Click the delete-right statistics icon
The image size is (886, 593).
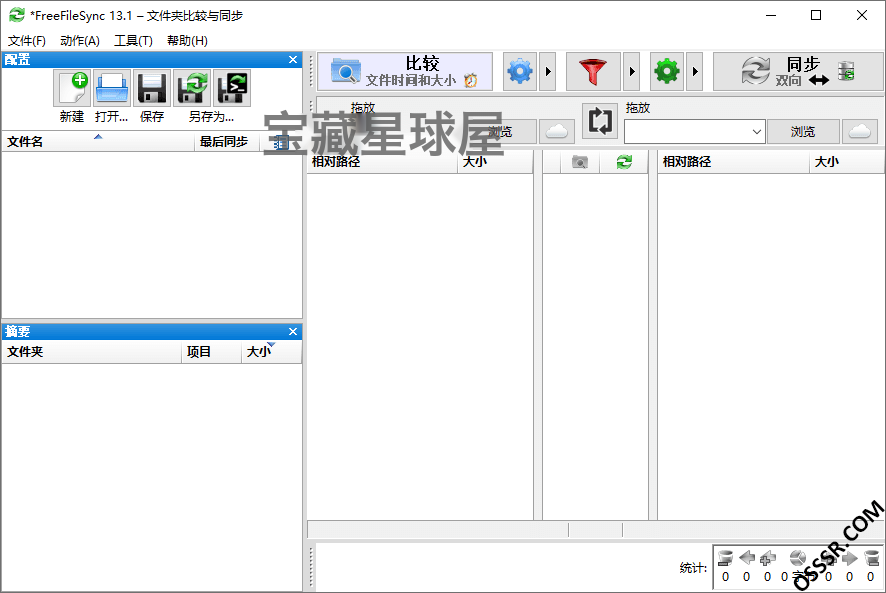tap(871, 558)
